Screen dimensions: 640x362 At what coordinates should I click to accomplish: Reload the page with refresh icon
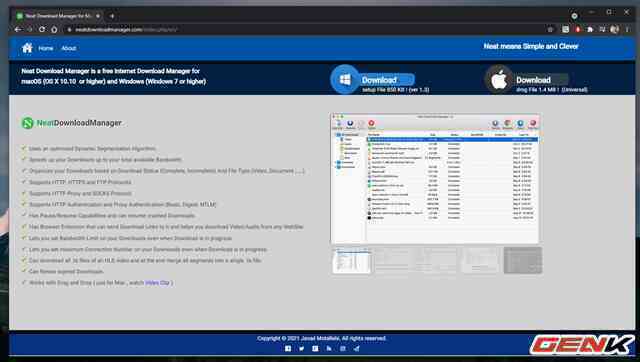tap(42, 29)
